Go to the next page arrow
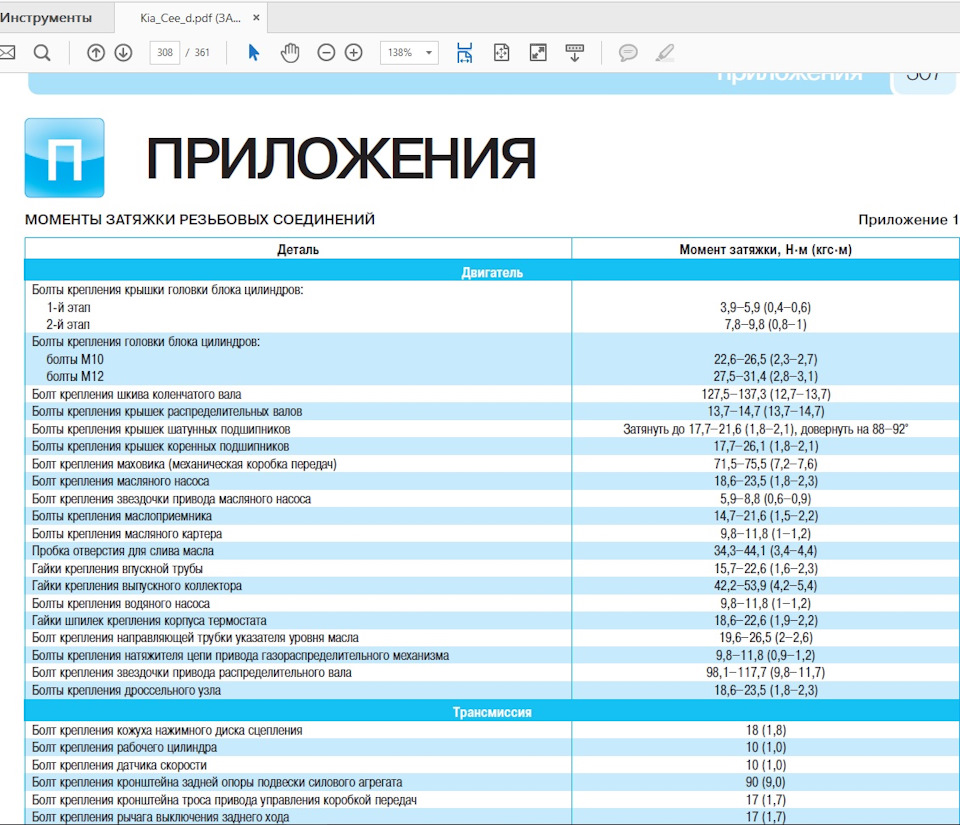Screen dimensions: 960x825 coord(123,53)
